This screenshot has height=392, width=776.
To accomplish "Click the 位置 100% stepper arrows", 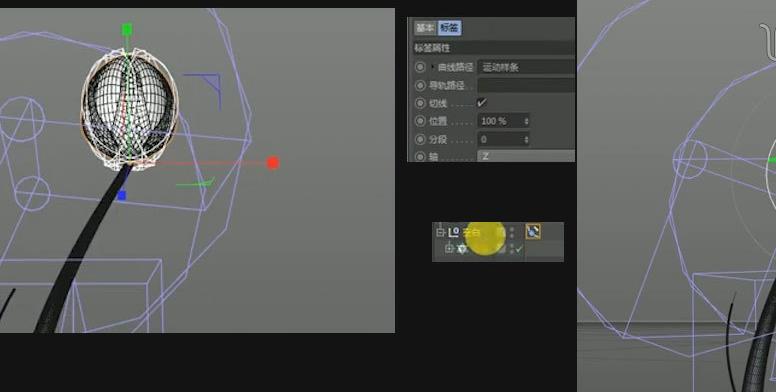I will 526,121.
